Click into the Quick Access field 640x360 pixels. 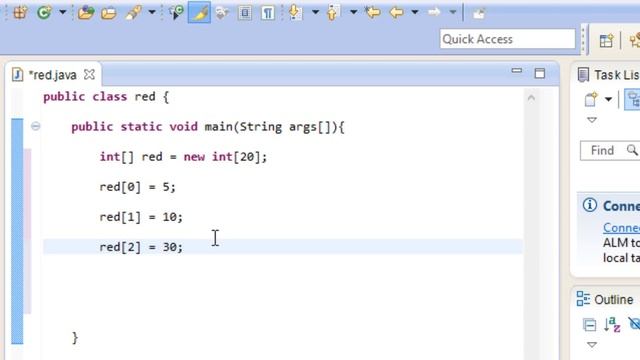click(507, 39)
